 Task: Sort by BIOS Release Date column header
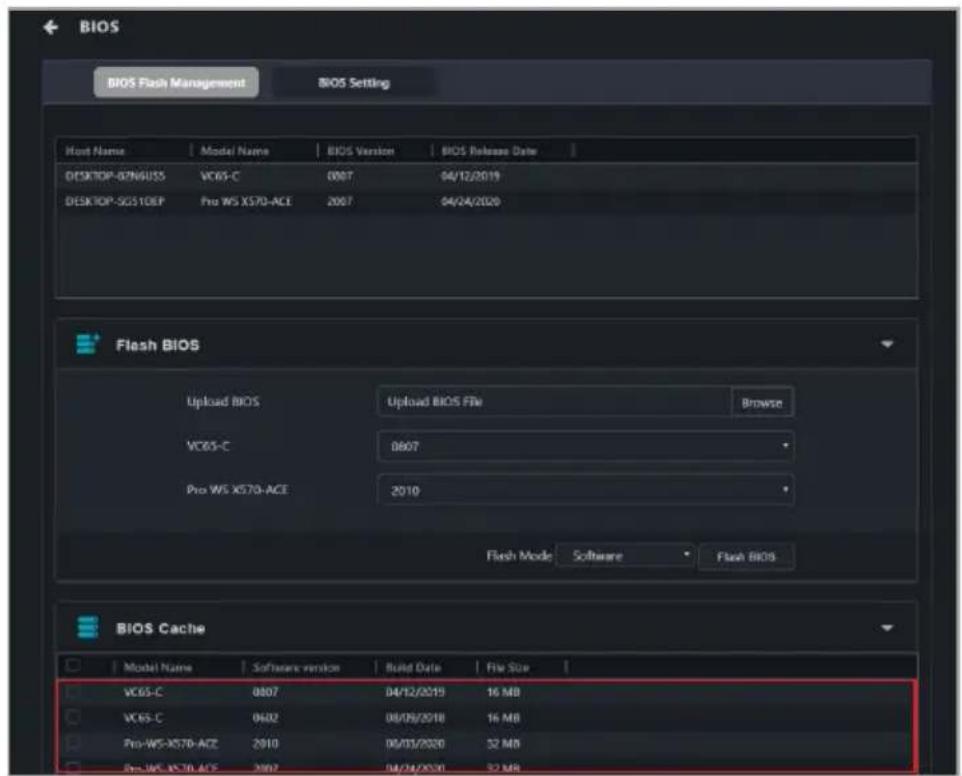point(489,151)
